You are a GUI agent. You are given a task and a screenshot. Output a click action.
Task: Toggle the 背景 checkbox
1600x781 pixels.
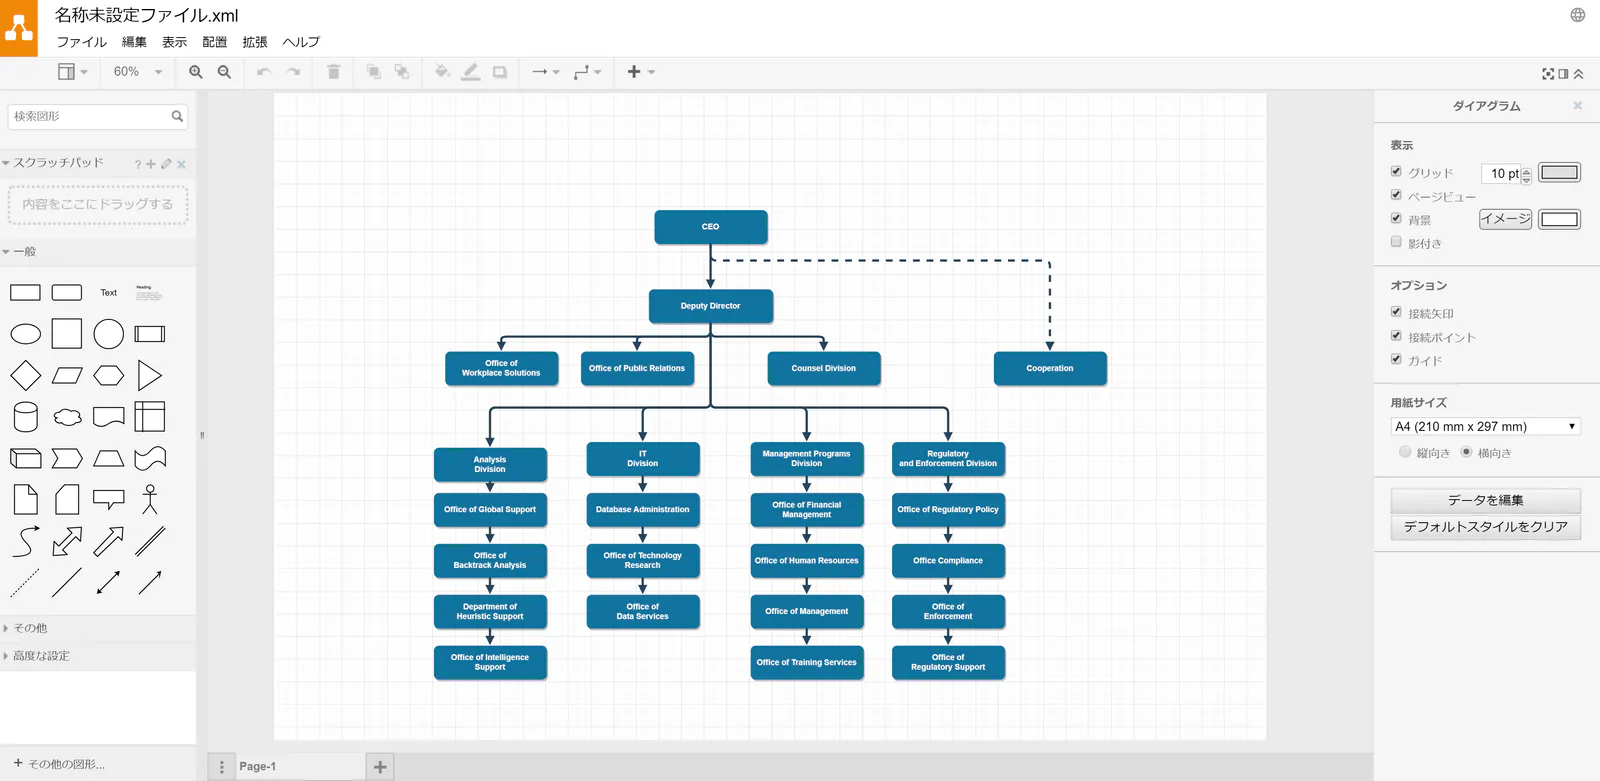pyautogui.click(x=1396, y=218)
